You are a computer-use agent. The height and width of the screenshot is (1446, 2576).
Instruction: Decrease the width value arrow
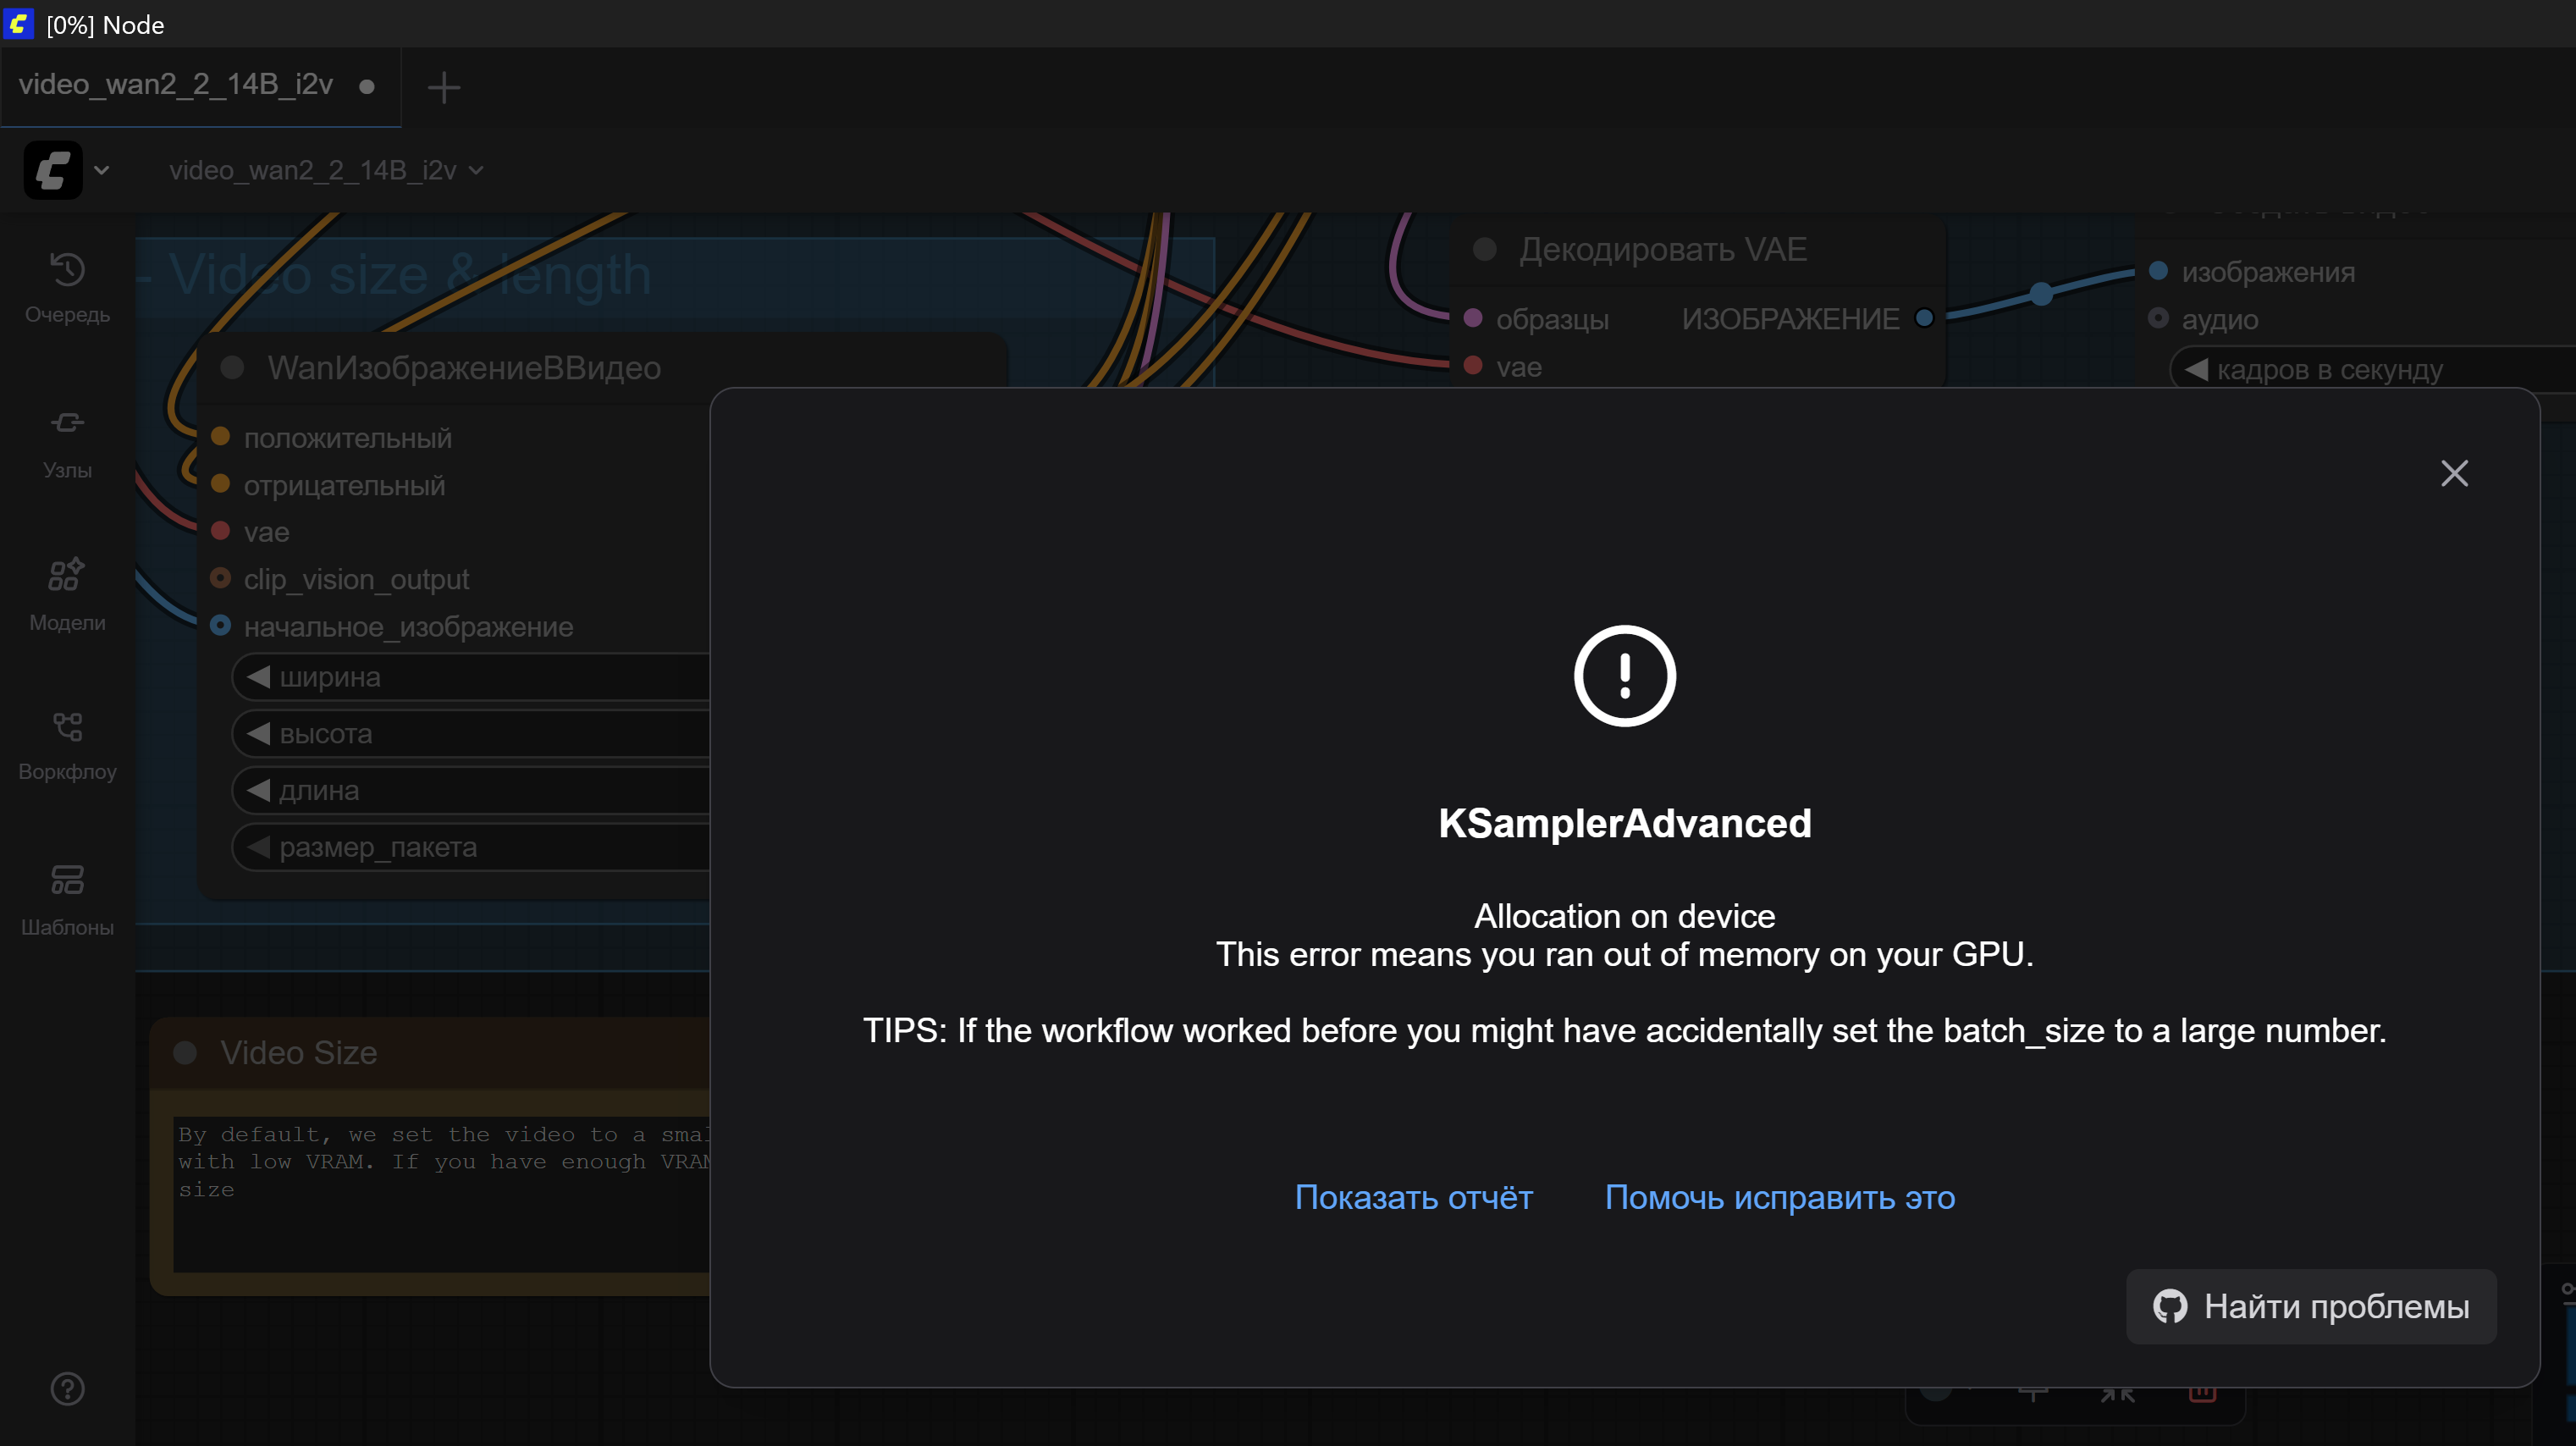258,677
